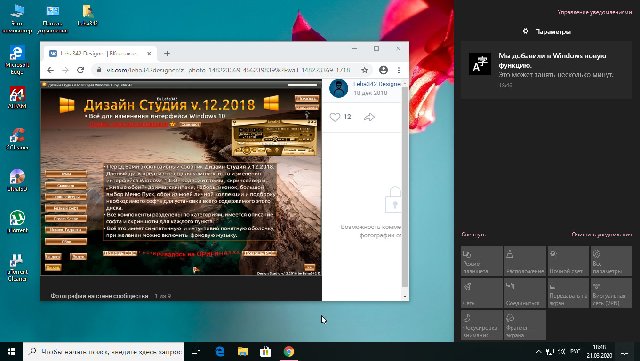Viewport: 640px width, 361px height.
Task: View site security padlock info
Action: (x=98, y=70)
